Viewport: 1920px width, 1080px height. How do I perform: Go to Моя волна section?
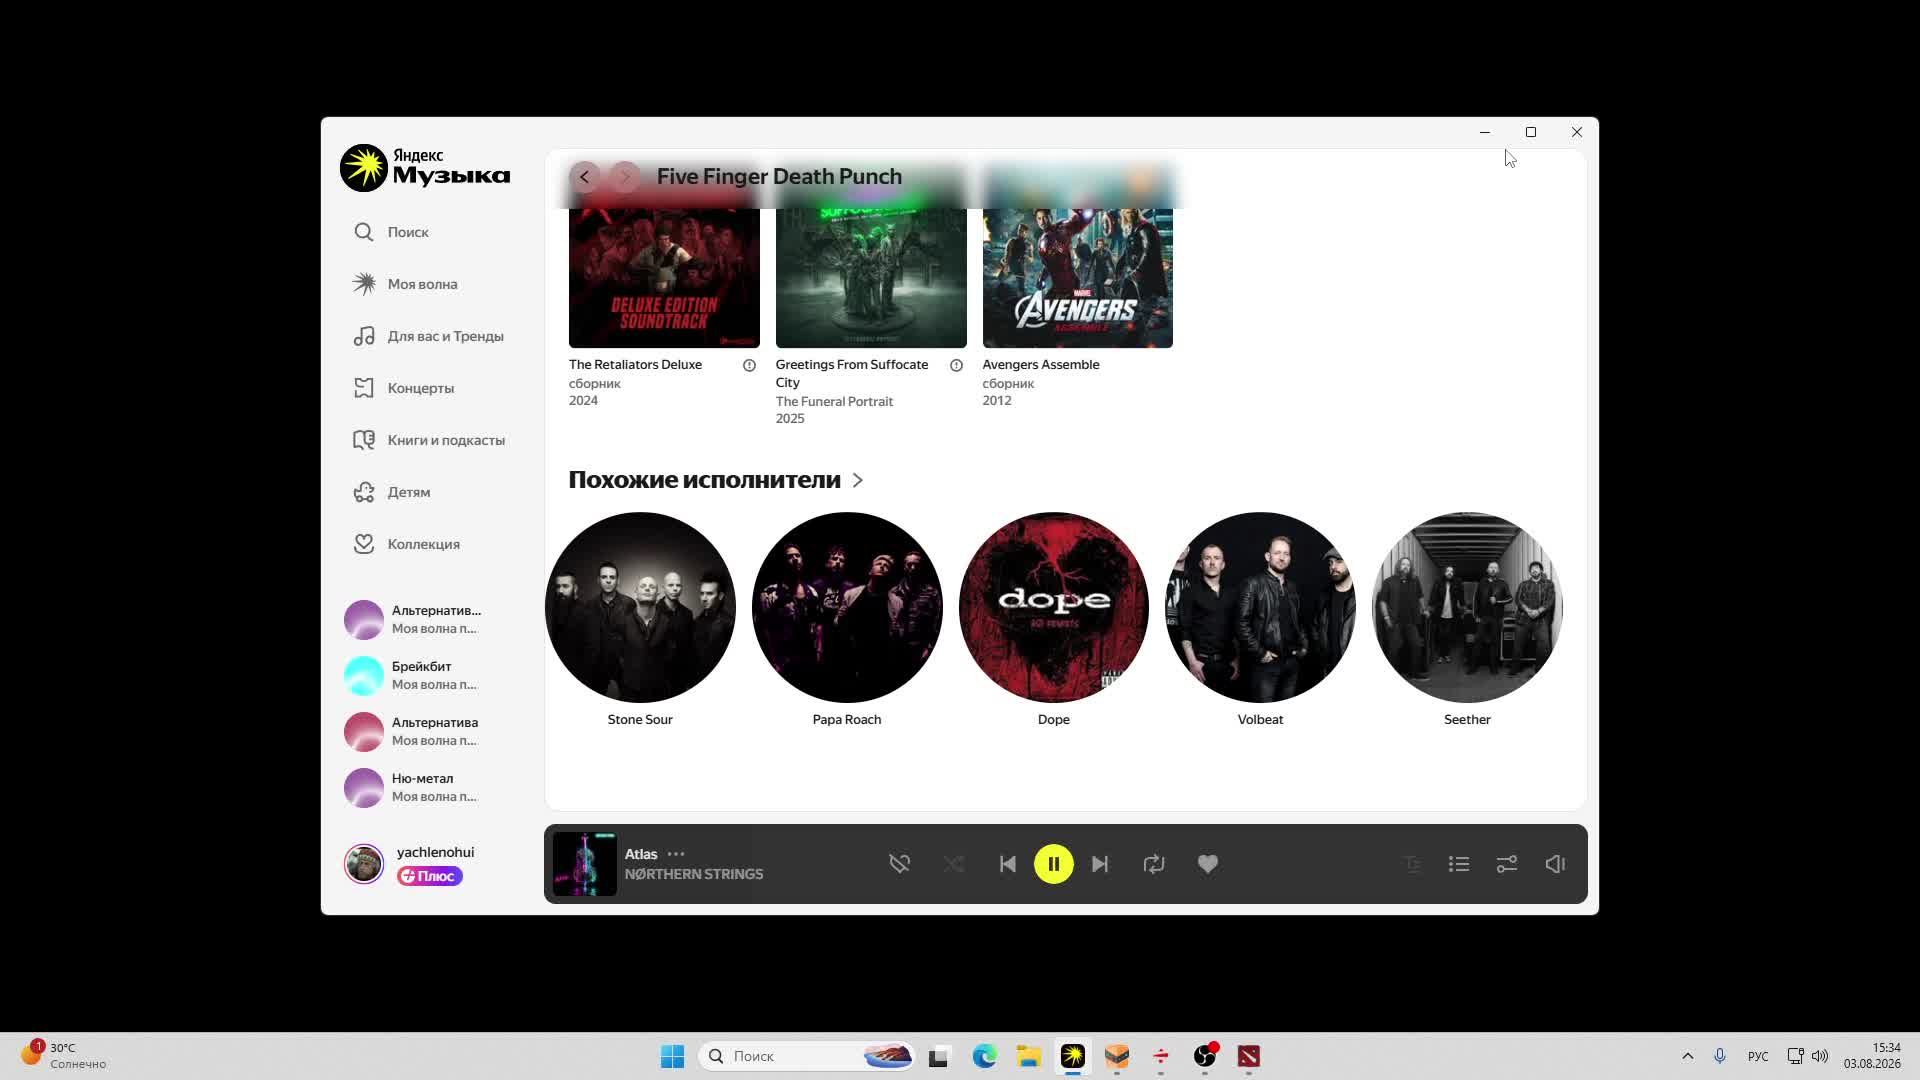tap(405, 284)
